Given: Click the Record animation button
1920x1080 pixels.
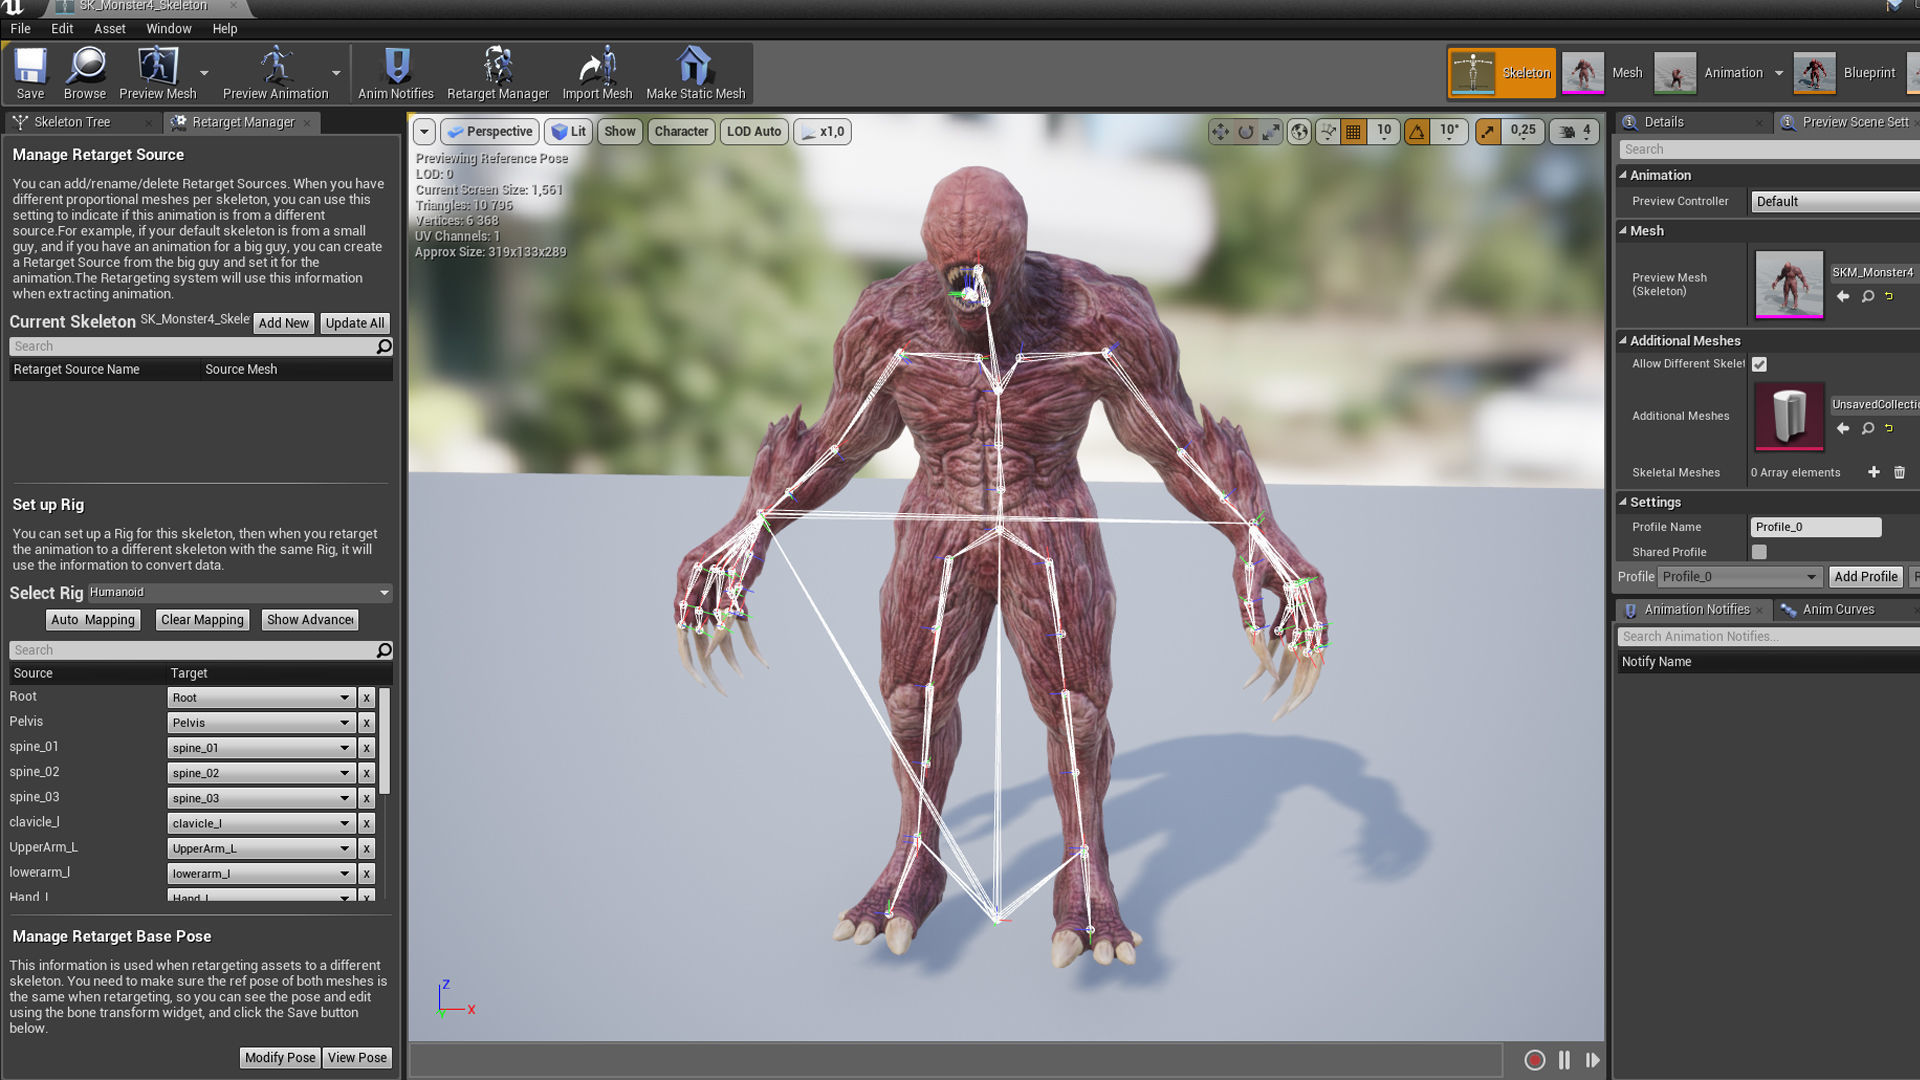Looking at the screenshot, I should [1534, 1060].
